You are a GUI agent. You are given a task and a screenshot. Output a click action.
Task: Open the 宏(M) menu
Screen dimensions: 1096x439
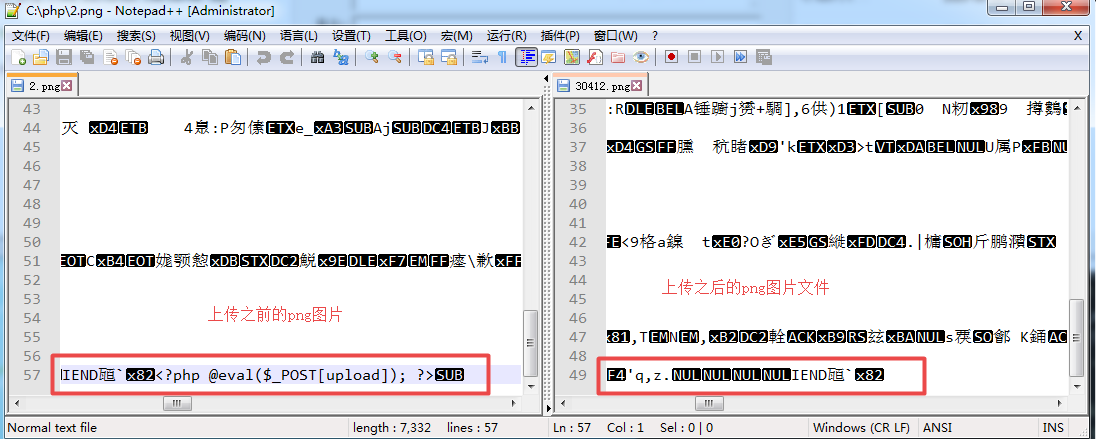pyautogui.click(x=456, y=36)
